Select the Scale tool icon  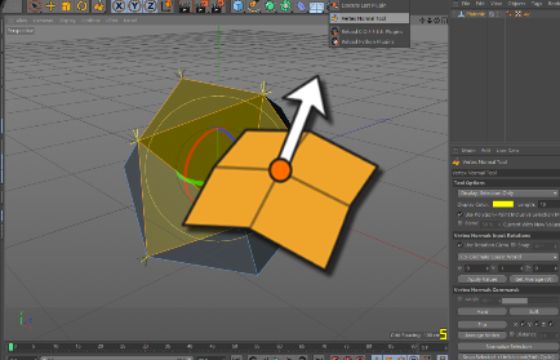(x=66, y=6)
